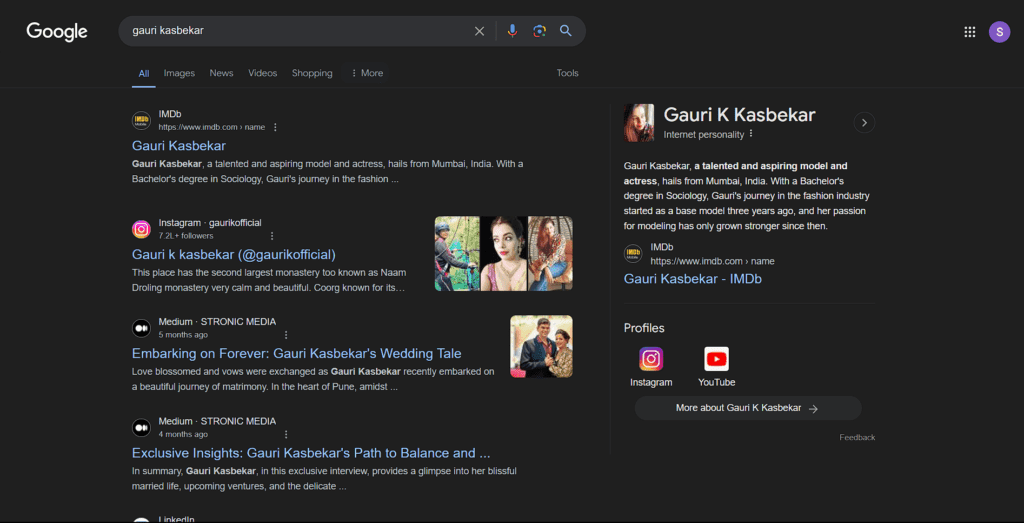
Task: Click IMDb favicon in knowledge panel
Action: click(633, 254)
